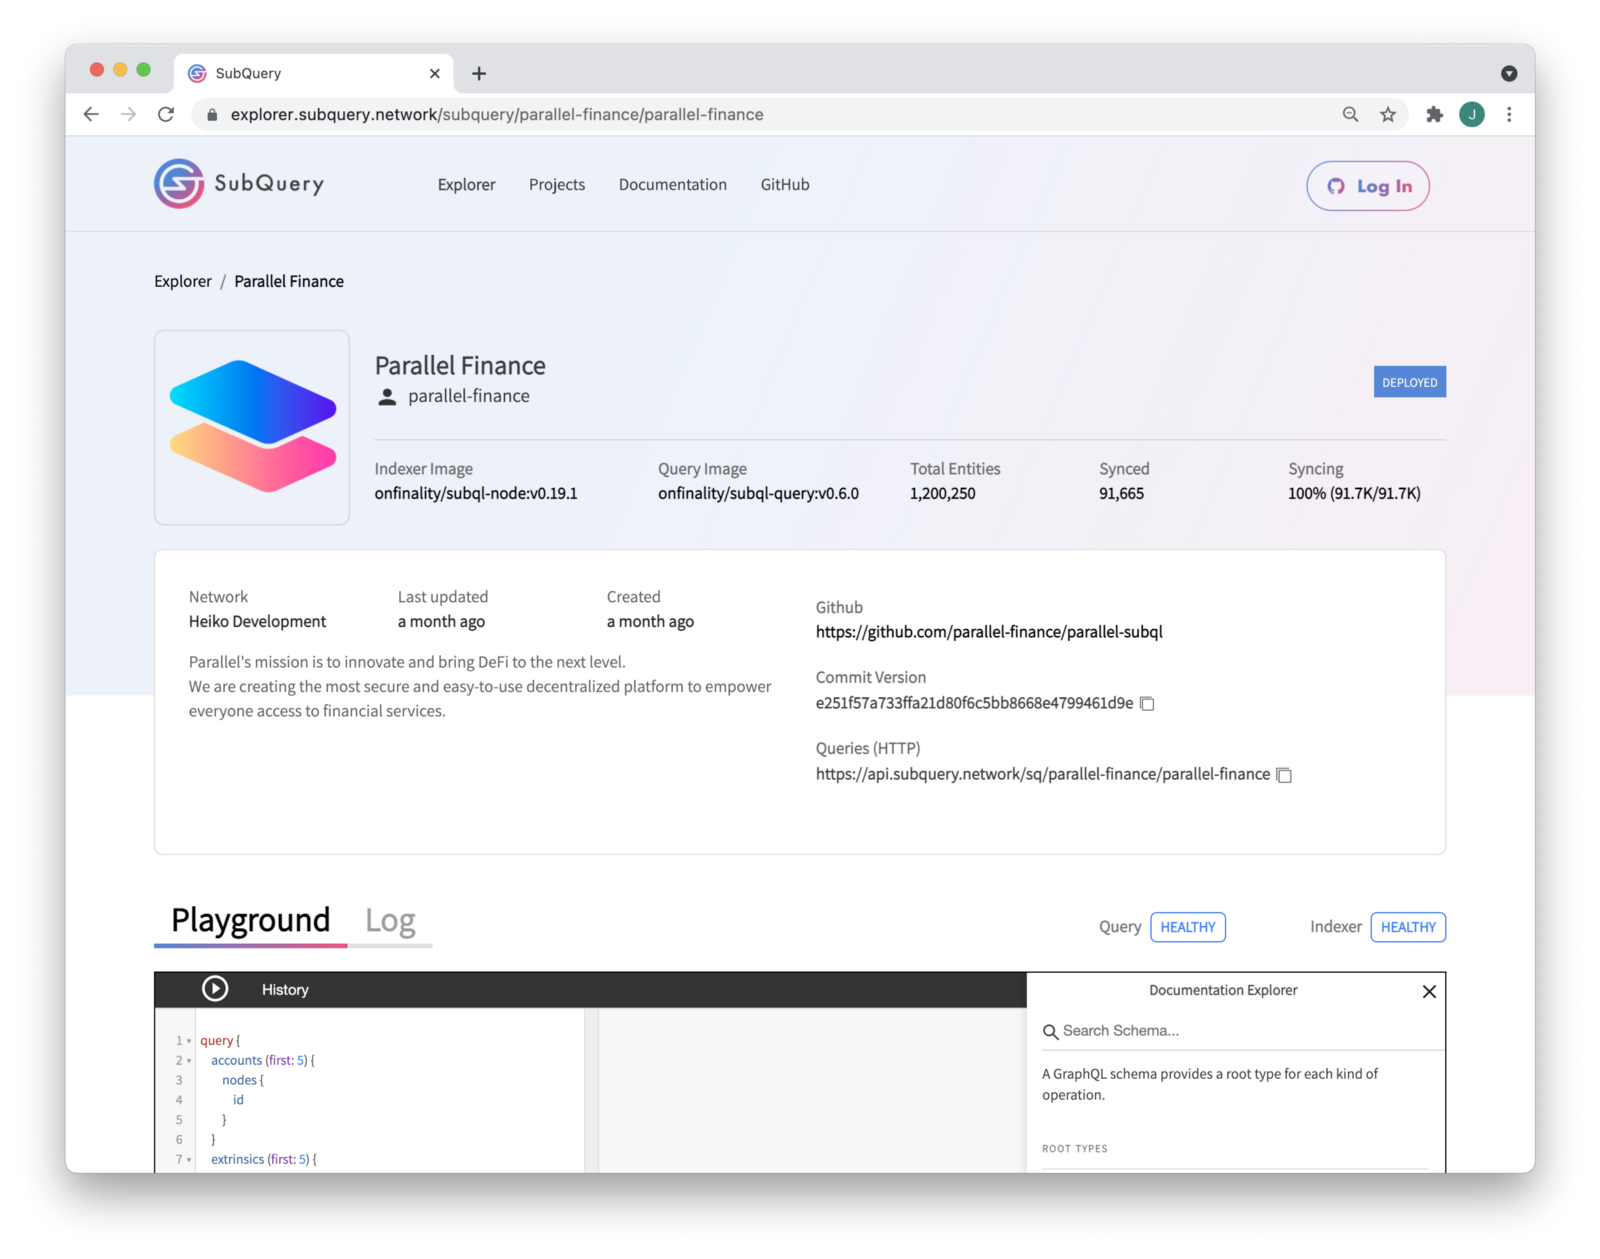1600x1259 pixels.
Task: Open the History panel in playground
Action: (x=285, y=989)
